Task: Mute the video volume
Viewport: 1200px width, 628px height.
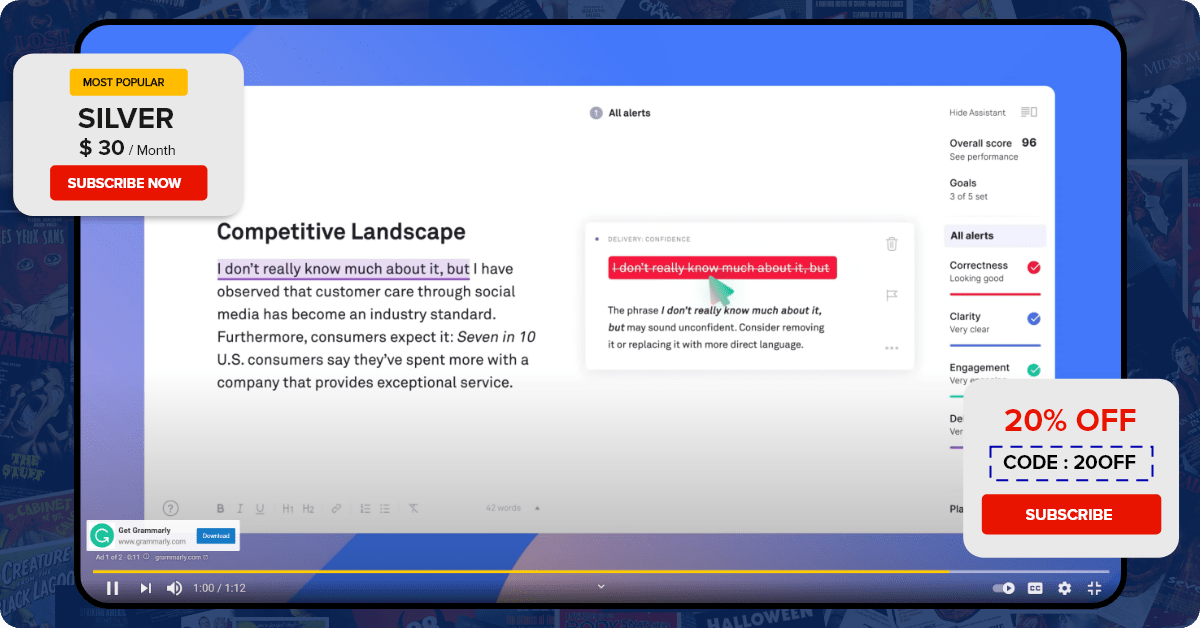Action: click(174, 588)
